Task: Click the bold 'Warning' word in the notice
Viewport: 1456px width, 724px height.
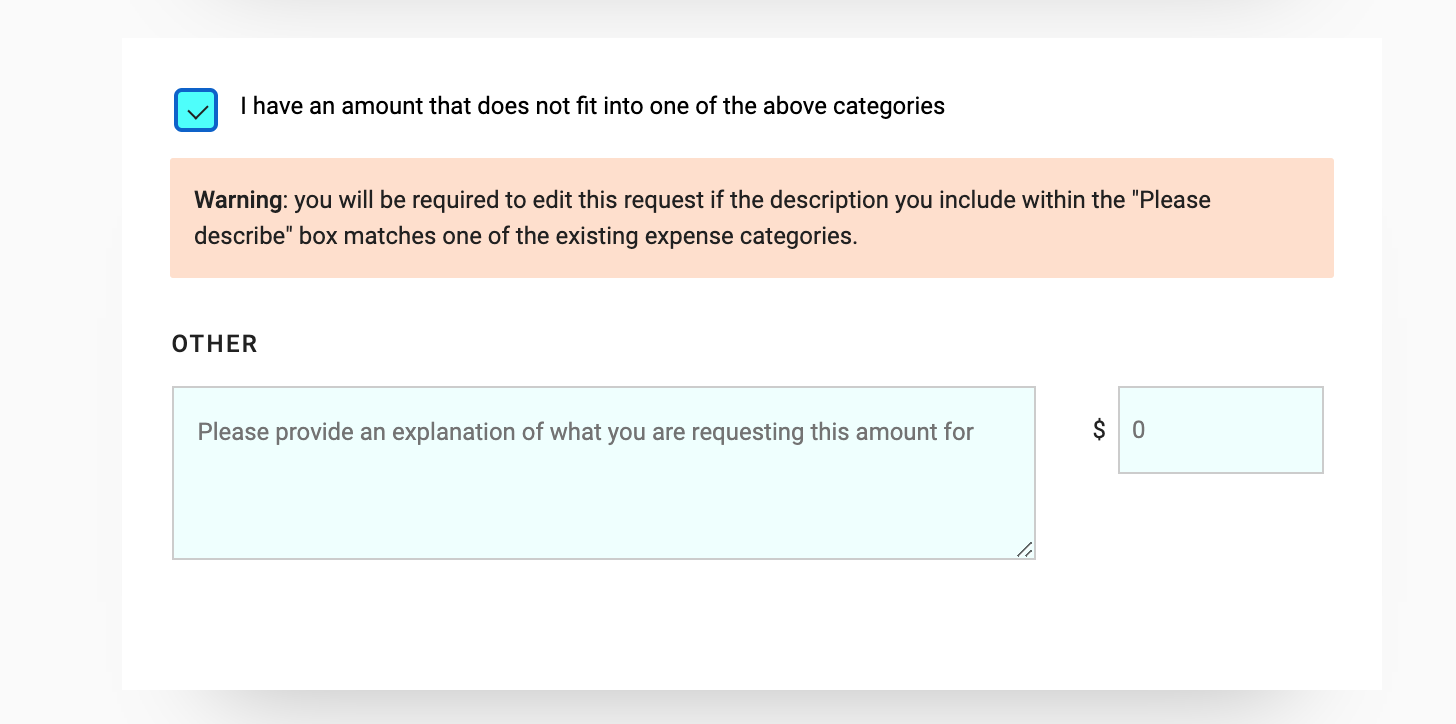Action: (238, 200)
